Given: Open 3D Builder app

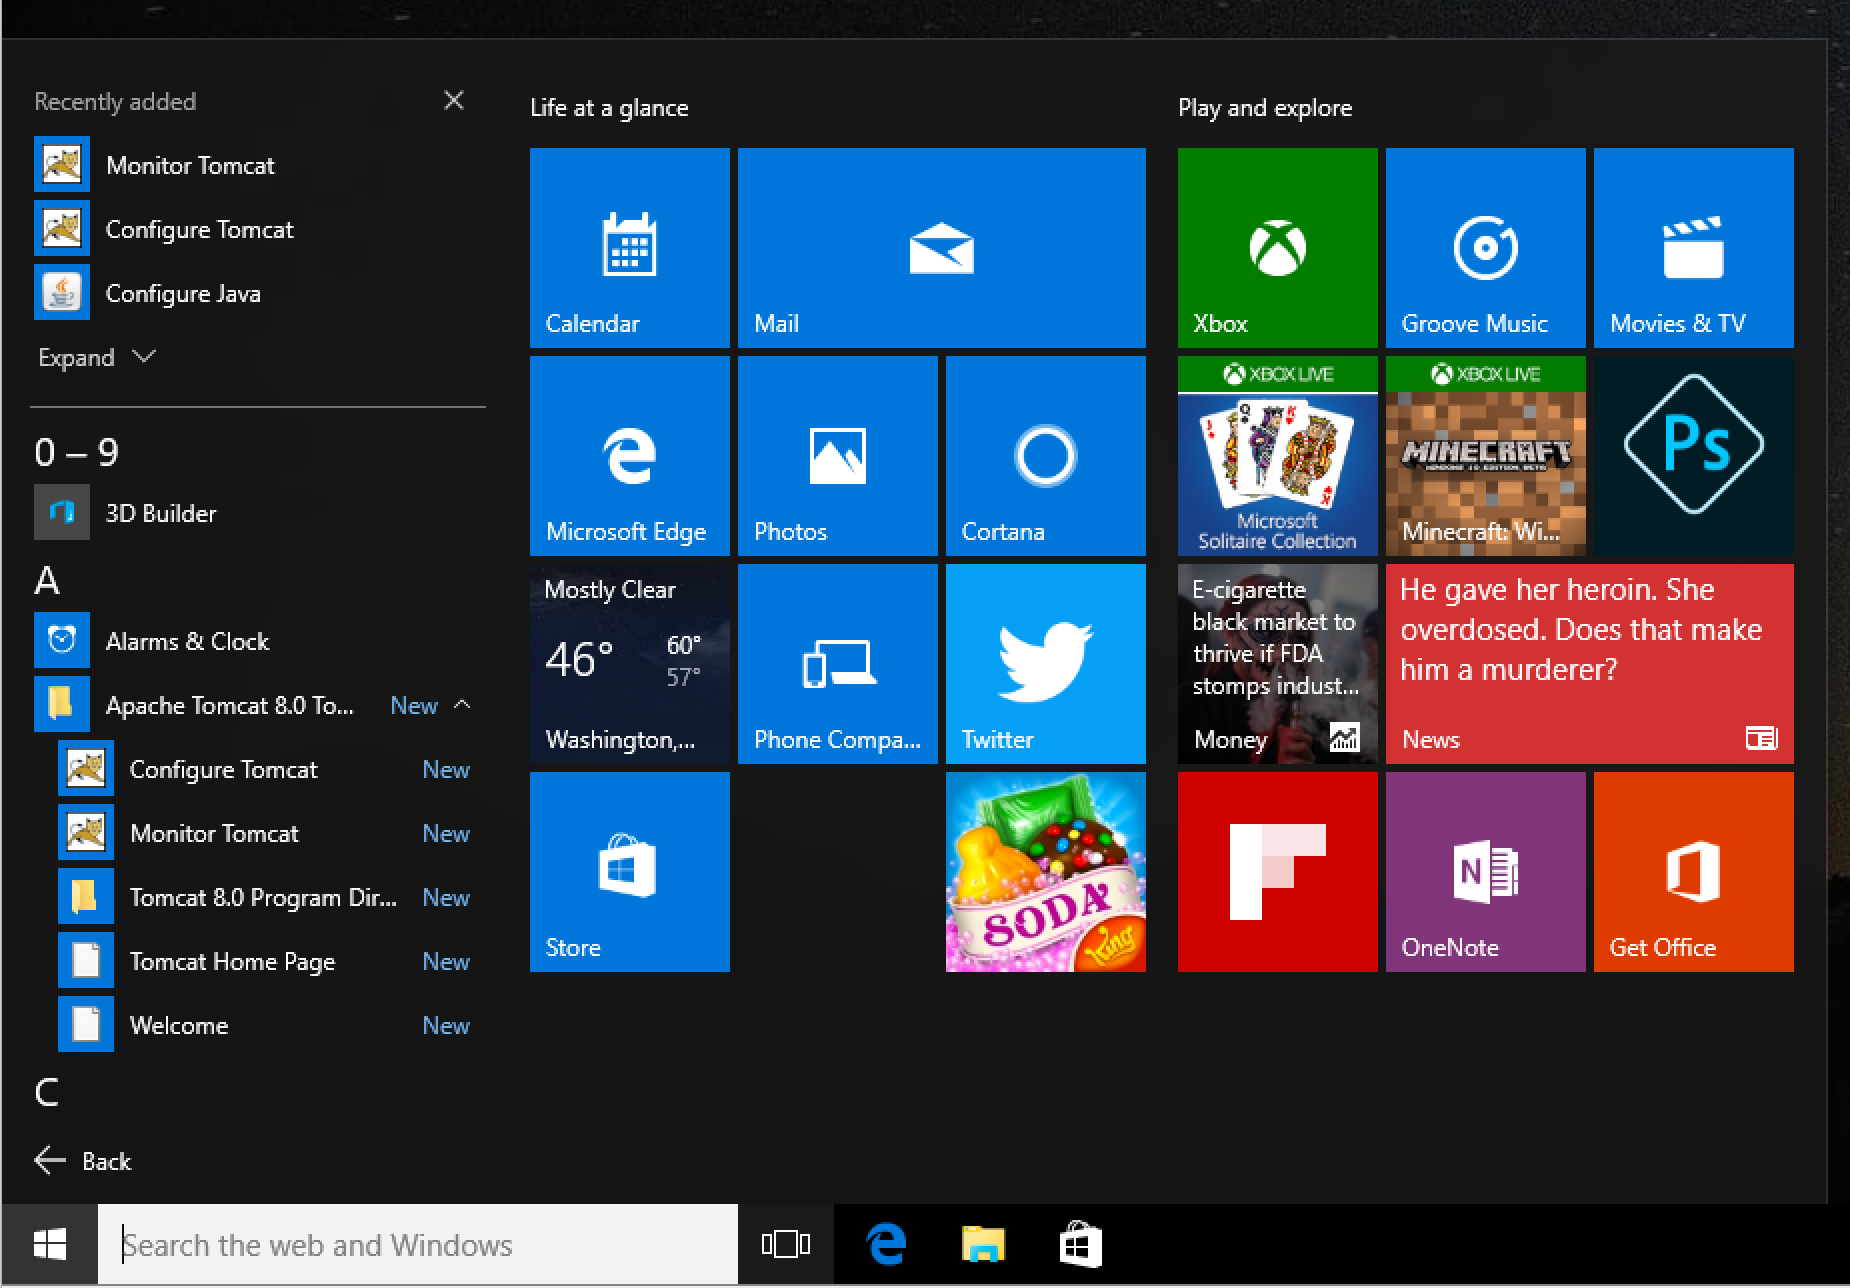Looking at the screenshot, I should point(258,513).
